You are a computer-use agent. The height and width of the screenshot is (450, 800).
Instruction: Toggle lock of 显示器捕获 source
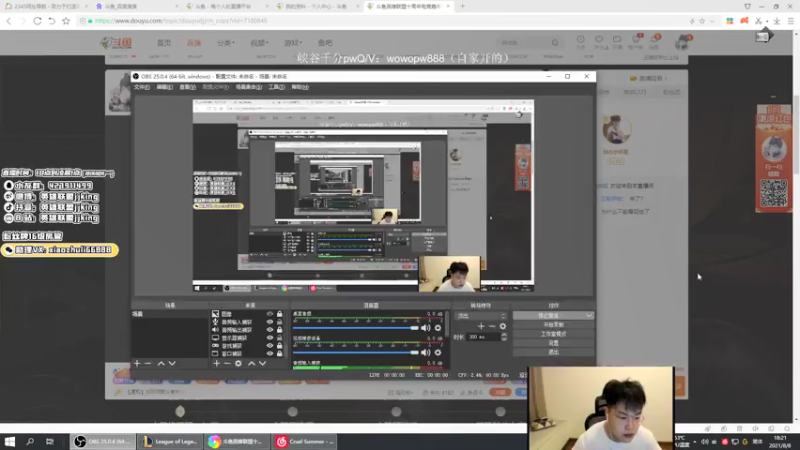(x=280, y=338)
